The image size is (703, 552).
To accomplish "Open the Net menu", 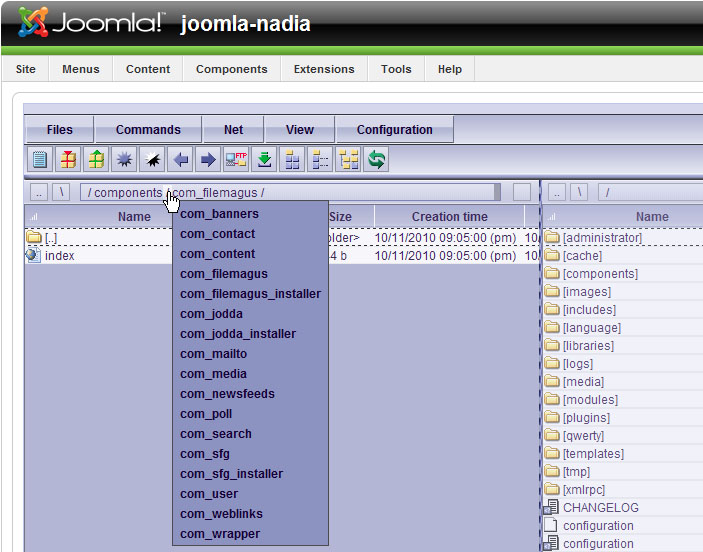I will [233, 130].
